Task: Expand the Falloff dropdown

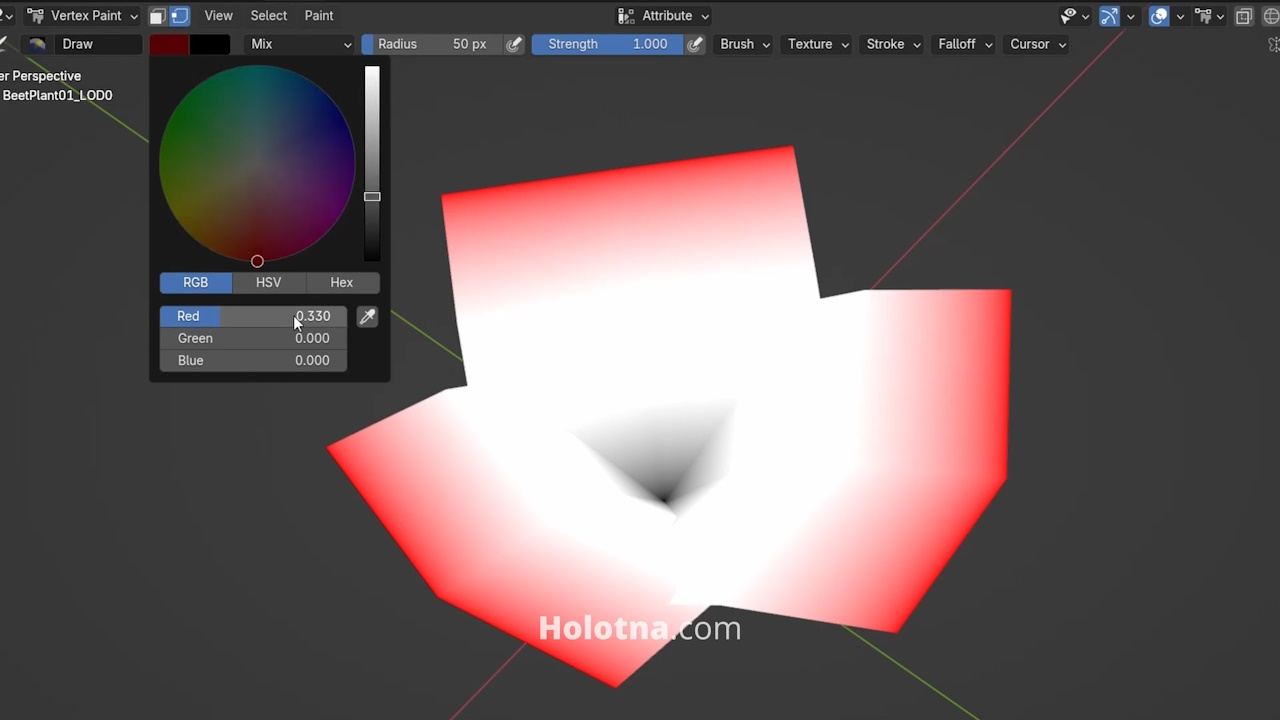Action: tap(965, 44)
